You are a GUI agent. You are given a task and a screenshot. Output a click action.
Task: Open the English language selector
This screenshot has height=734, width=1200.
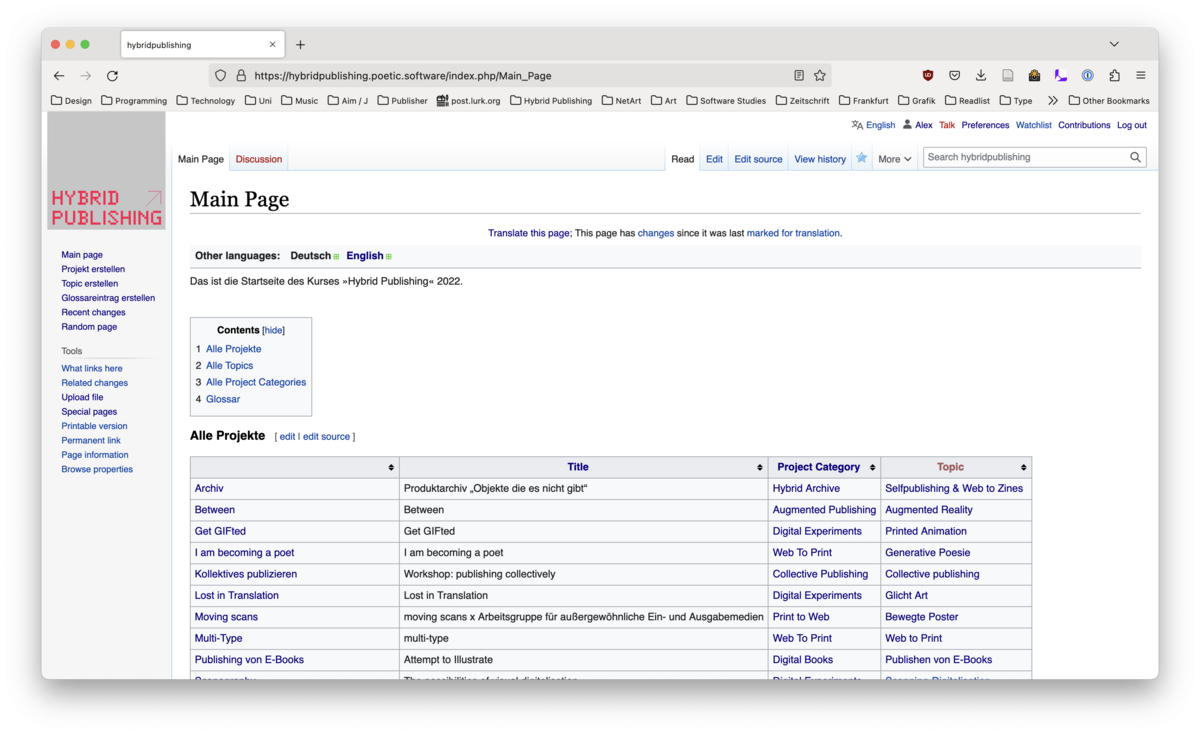click(x=873, y=125)
